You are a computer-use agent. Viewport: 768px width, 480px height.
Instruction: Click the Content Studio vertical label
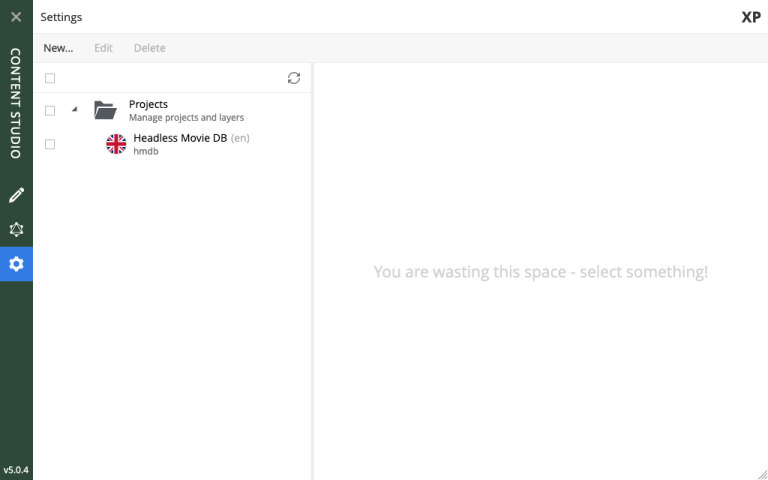tap(16, 103)
